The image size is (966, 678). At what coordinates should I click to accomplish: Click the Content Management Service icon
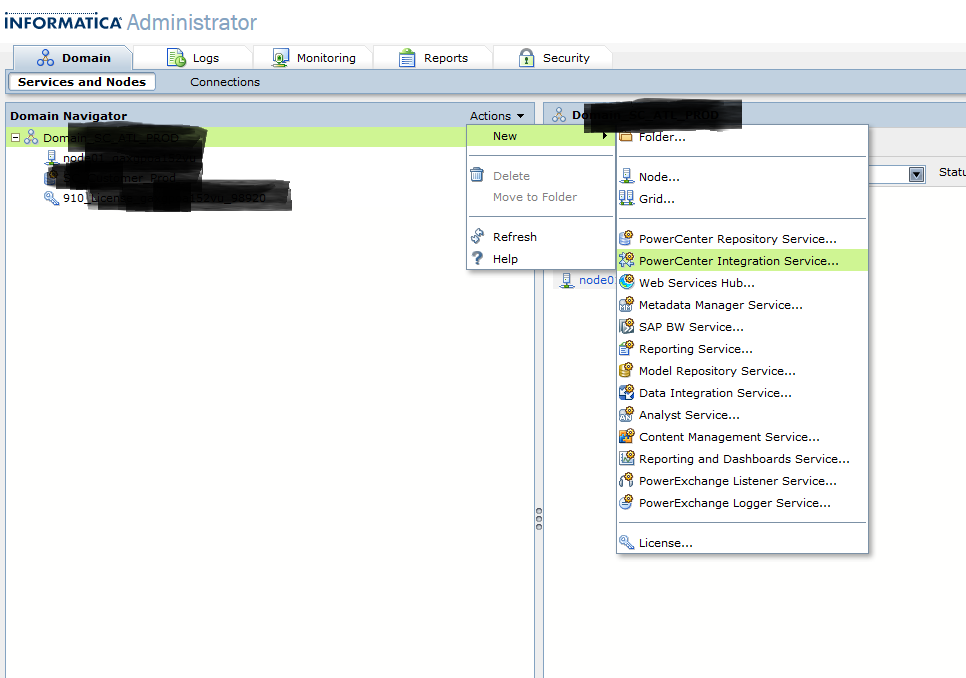[627, 437]
